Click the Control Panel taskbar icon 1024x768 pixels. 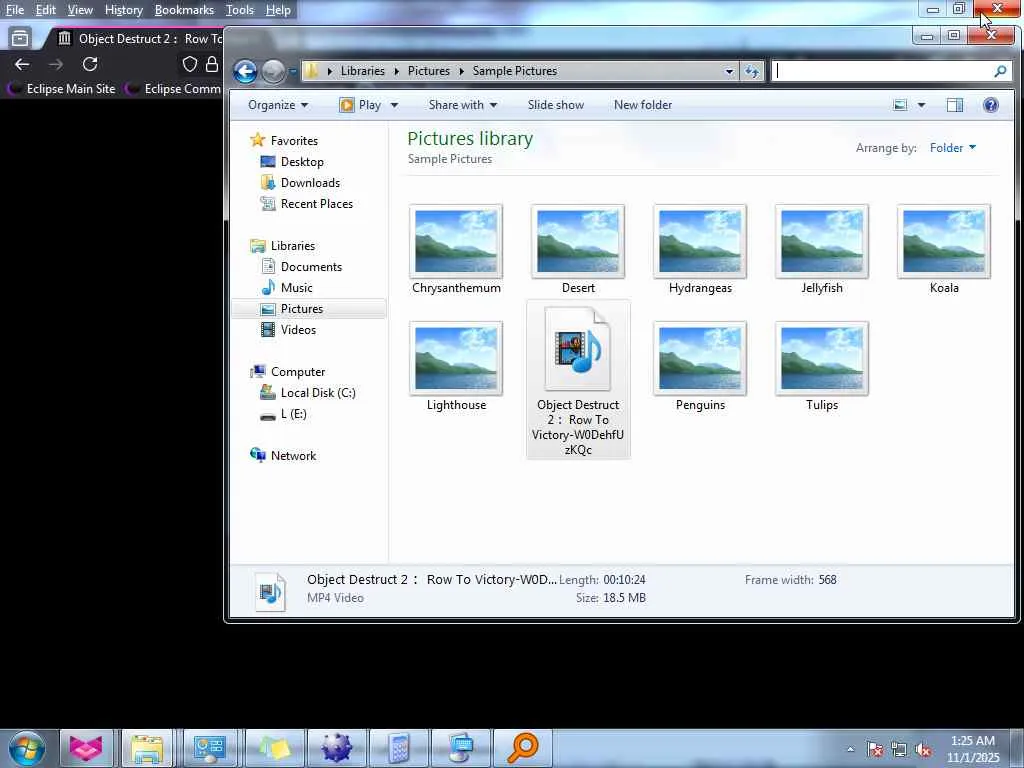pos(209,748)
